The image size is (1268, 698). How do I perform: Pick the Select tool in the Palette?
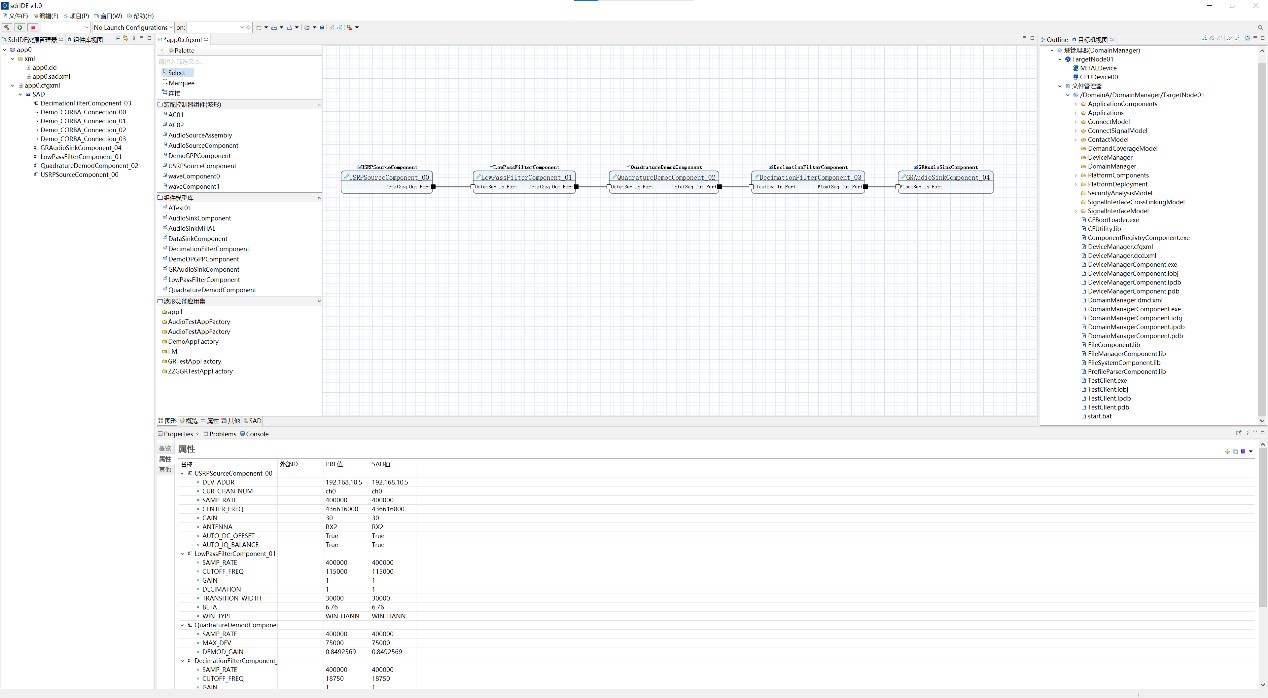(176, 73)
